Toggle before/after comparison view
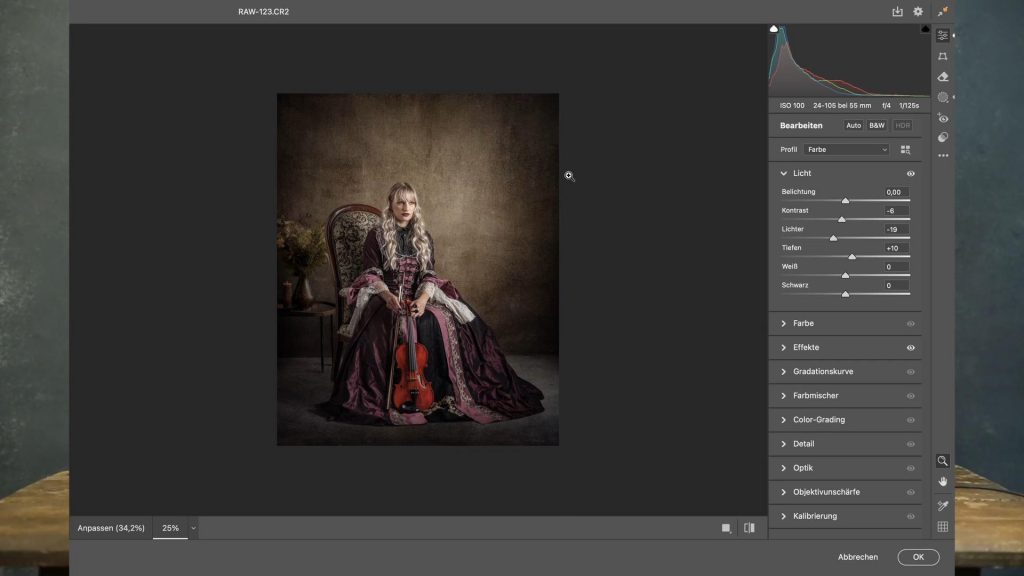 [x=749, y=528]
